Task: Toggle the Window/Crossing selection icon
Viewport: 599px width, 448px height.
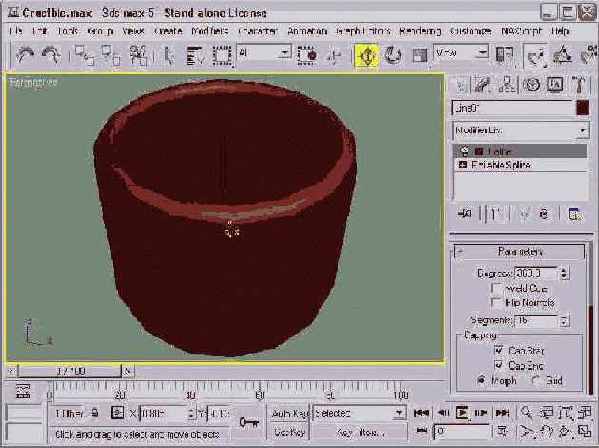Action: coord(308,56)
